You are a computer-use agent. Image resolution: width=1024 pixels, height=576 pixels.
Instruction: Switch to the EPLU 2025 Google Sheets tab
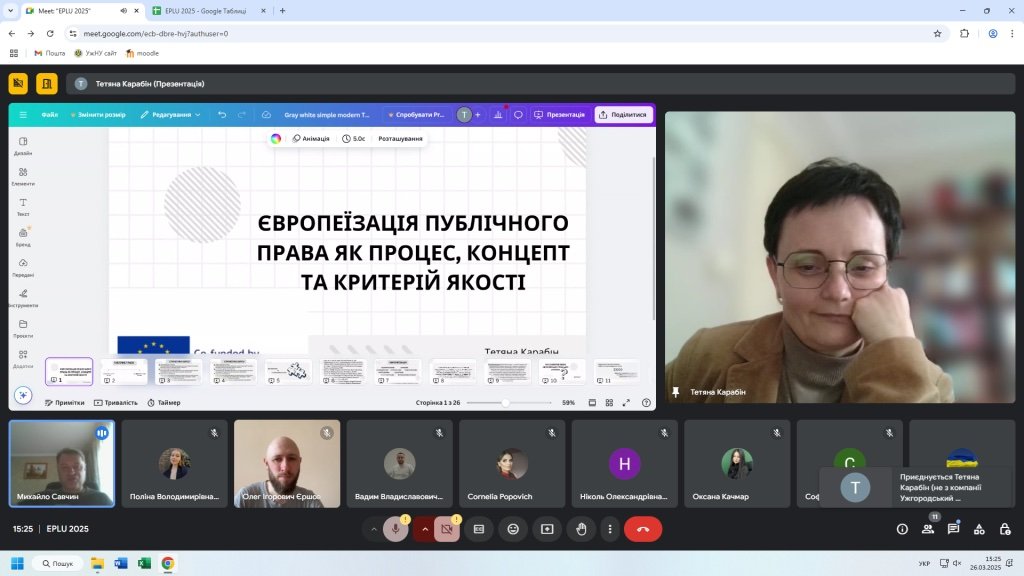coord(208,11)
